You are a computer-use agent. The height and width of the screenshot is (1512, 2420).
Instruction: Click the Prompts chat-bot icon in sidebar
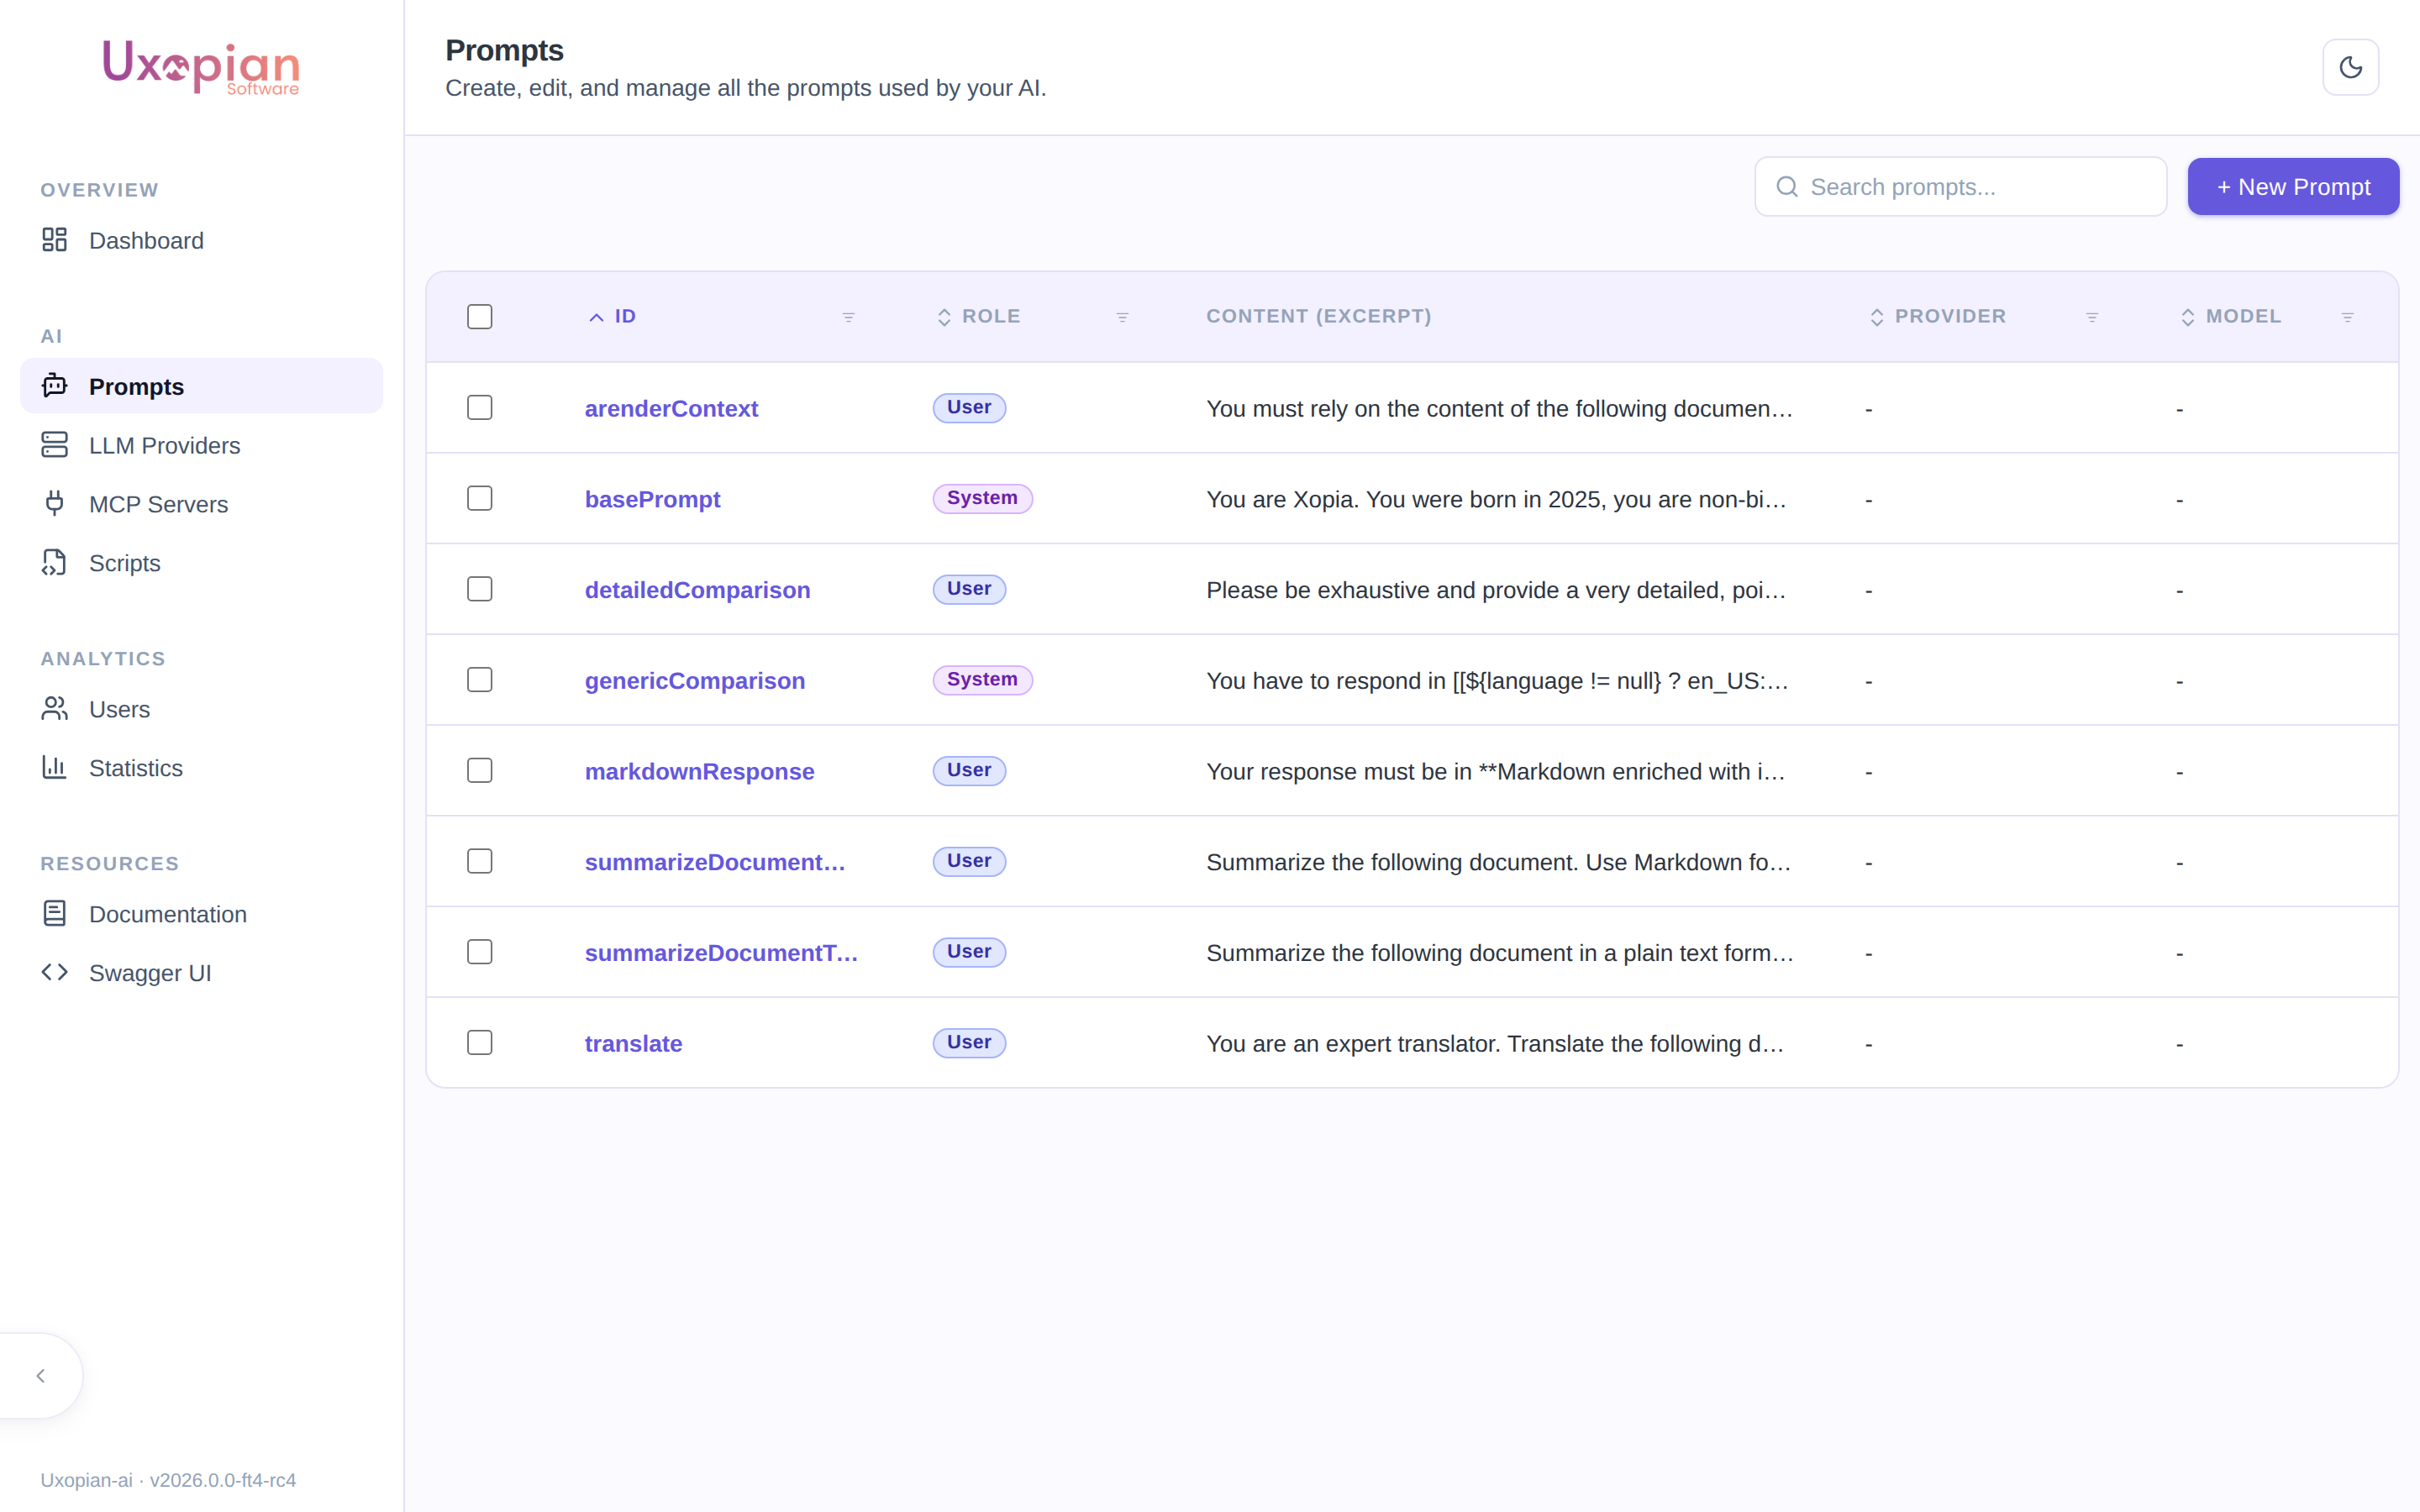tap(54, 386)
